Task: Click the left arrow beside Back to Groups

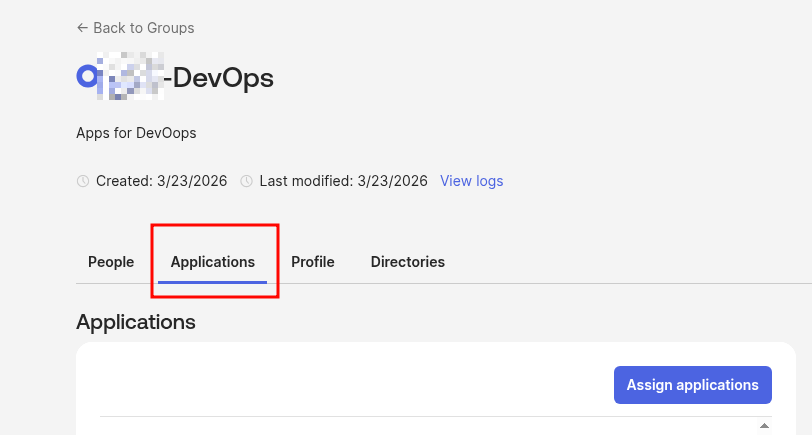Action: tap(82, 28)
